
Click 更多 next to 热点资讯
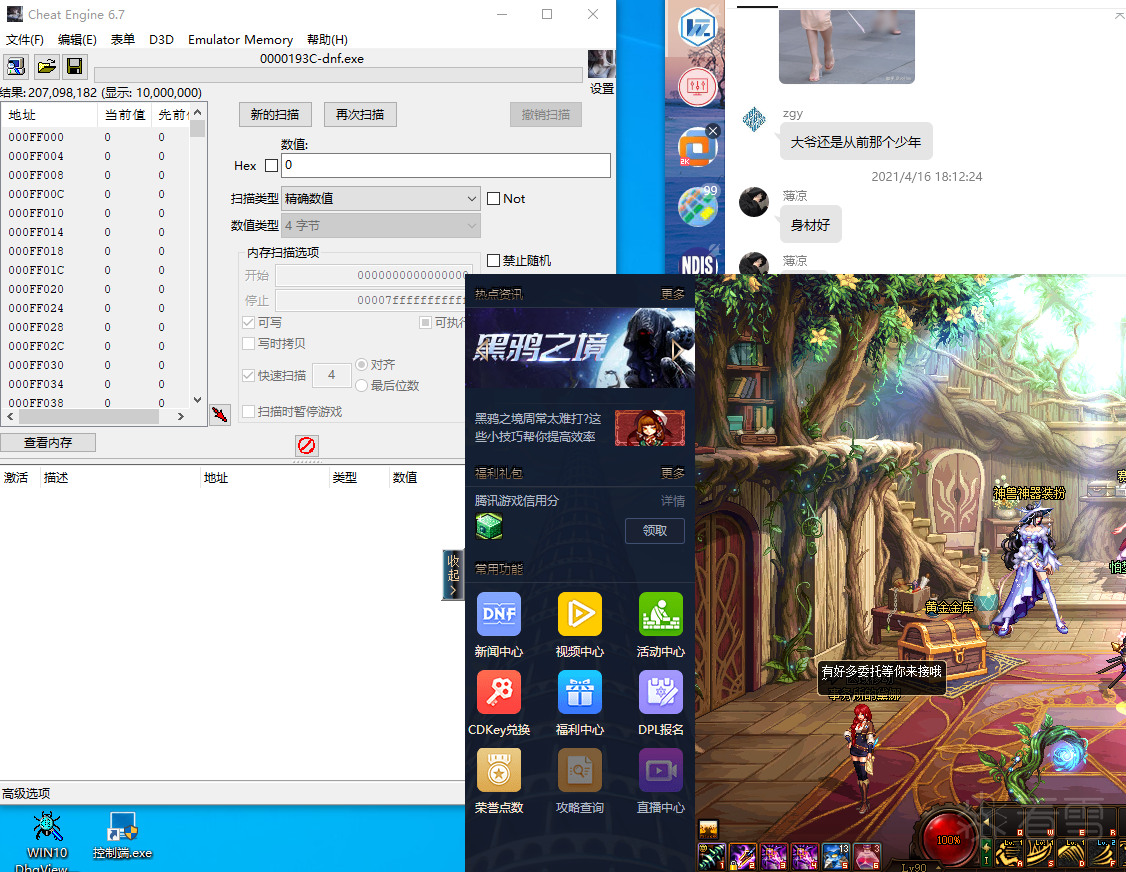tap(673, 294)
